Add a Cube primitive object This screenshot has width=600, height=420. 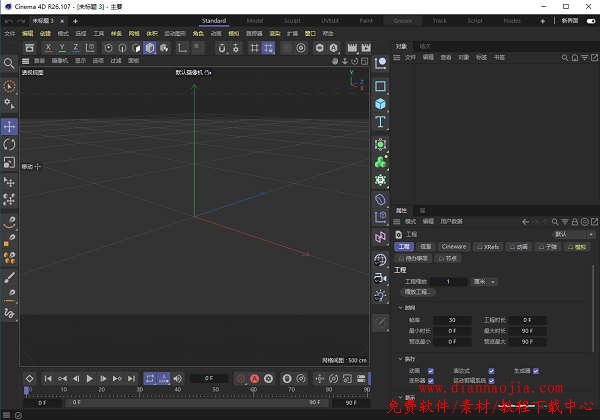tap(380, 104)
